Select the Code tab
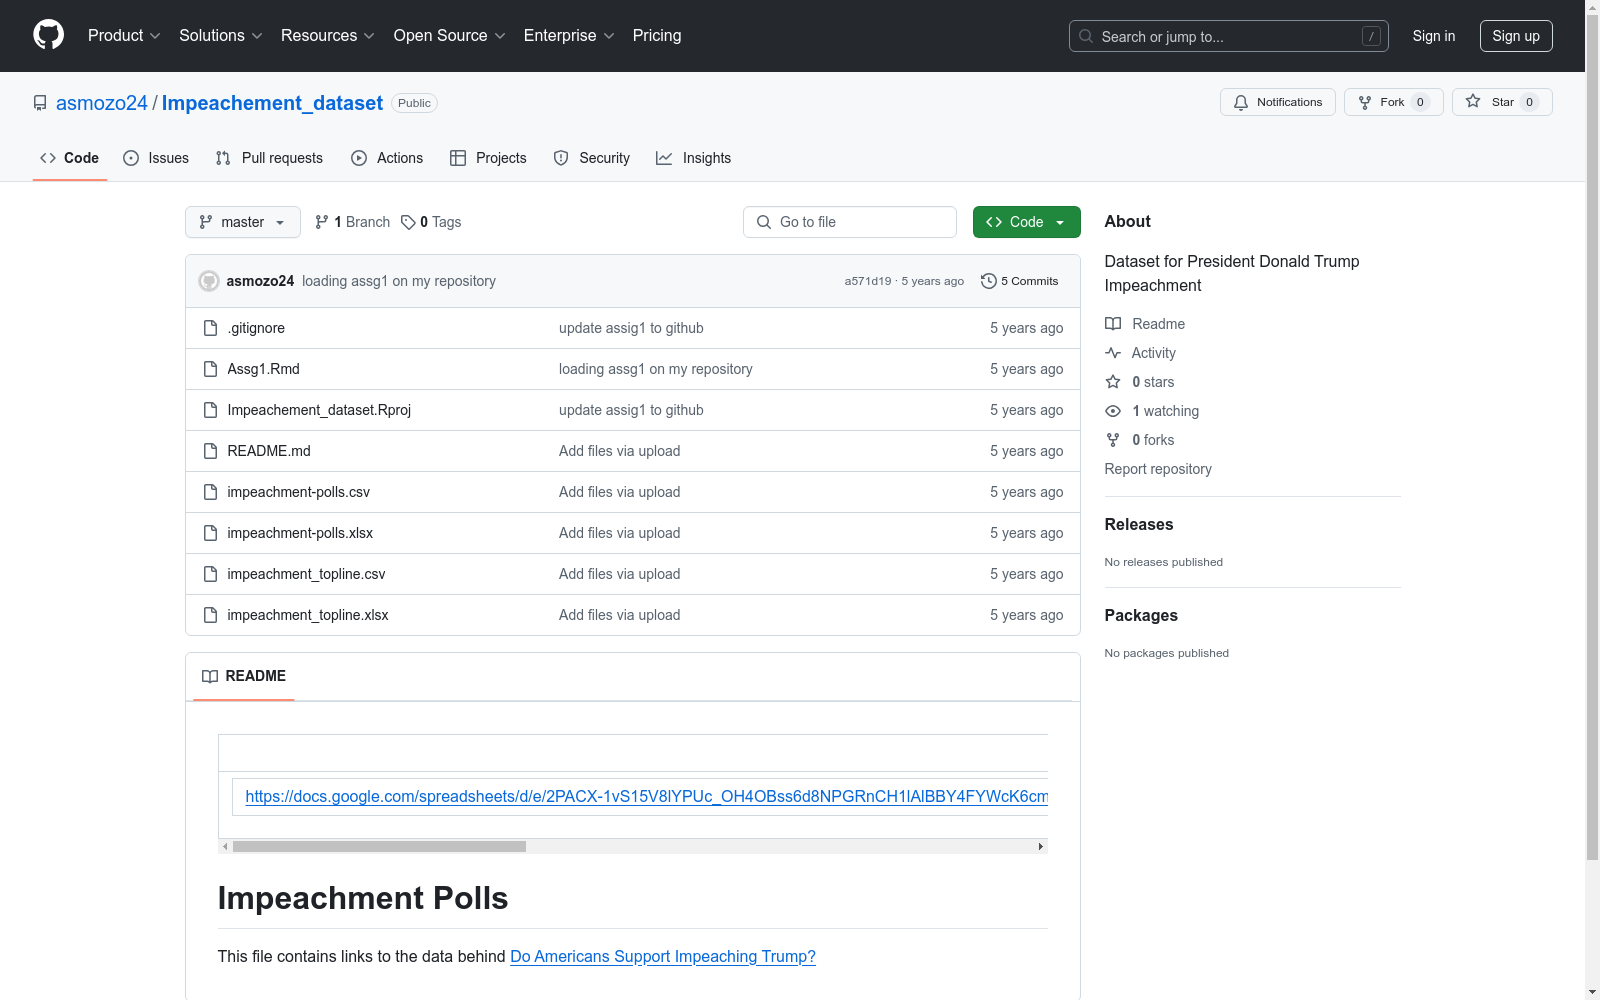This screenshot has width=1600, height=1000. pos(69,158)
